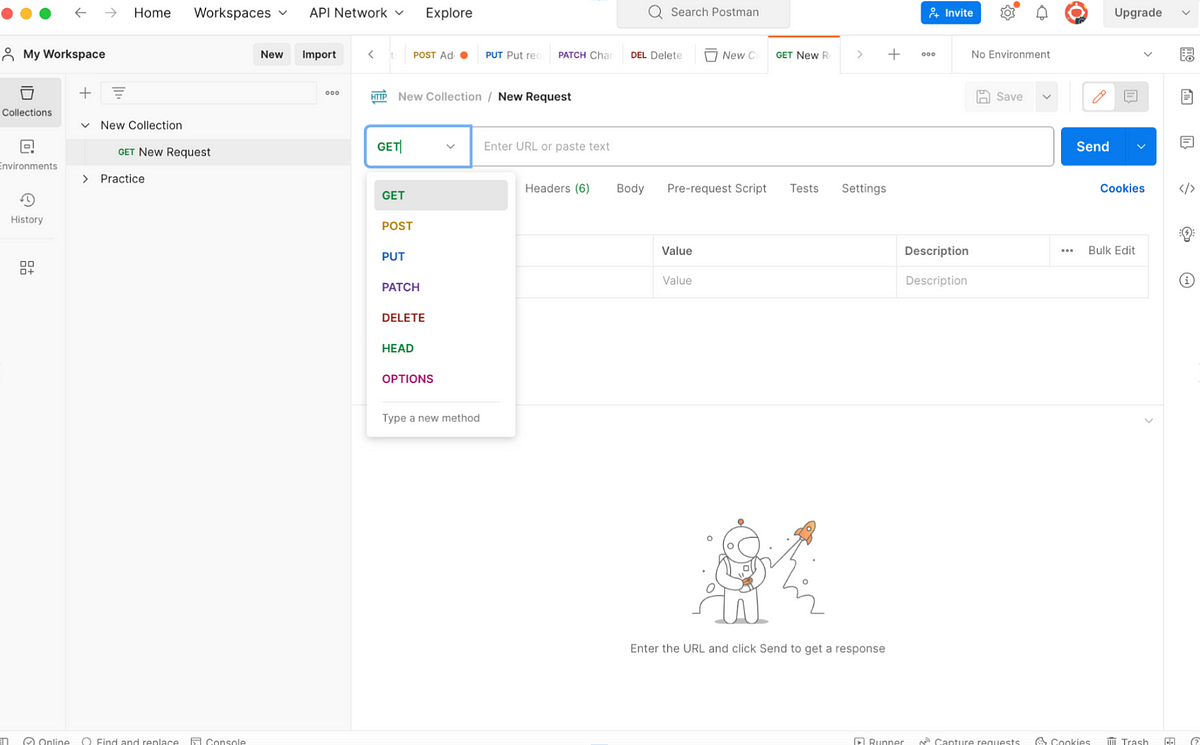Image resolution: width=1200 pixels, height=745 pixels.
Task: Open code snippet icon in right sidebar
Action: coord(1187,188)
